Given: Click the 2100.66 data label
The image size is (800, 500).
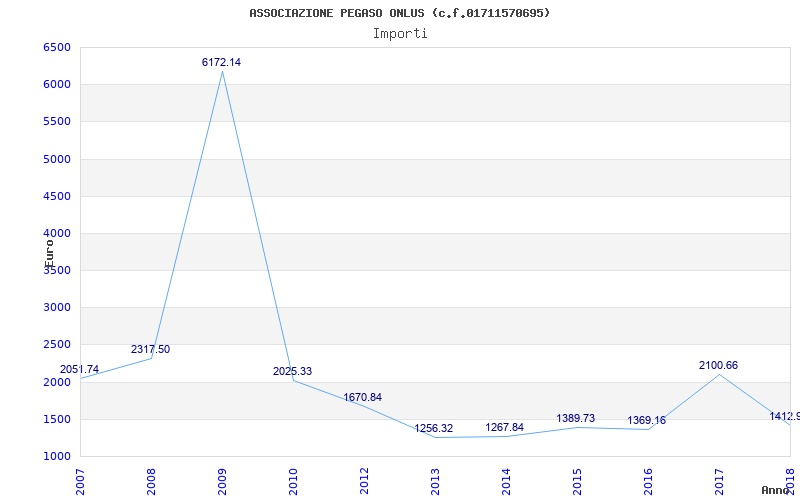Looking at the screenshot, I should (x=718, y=365).
